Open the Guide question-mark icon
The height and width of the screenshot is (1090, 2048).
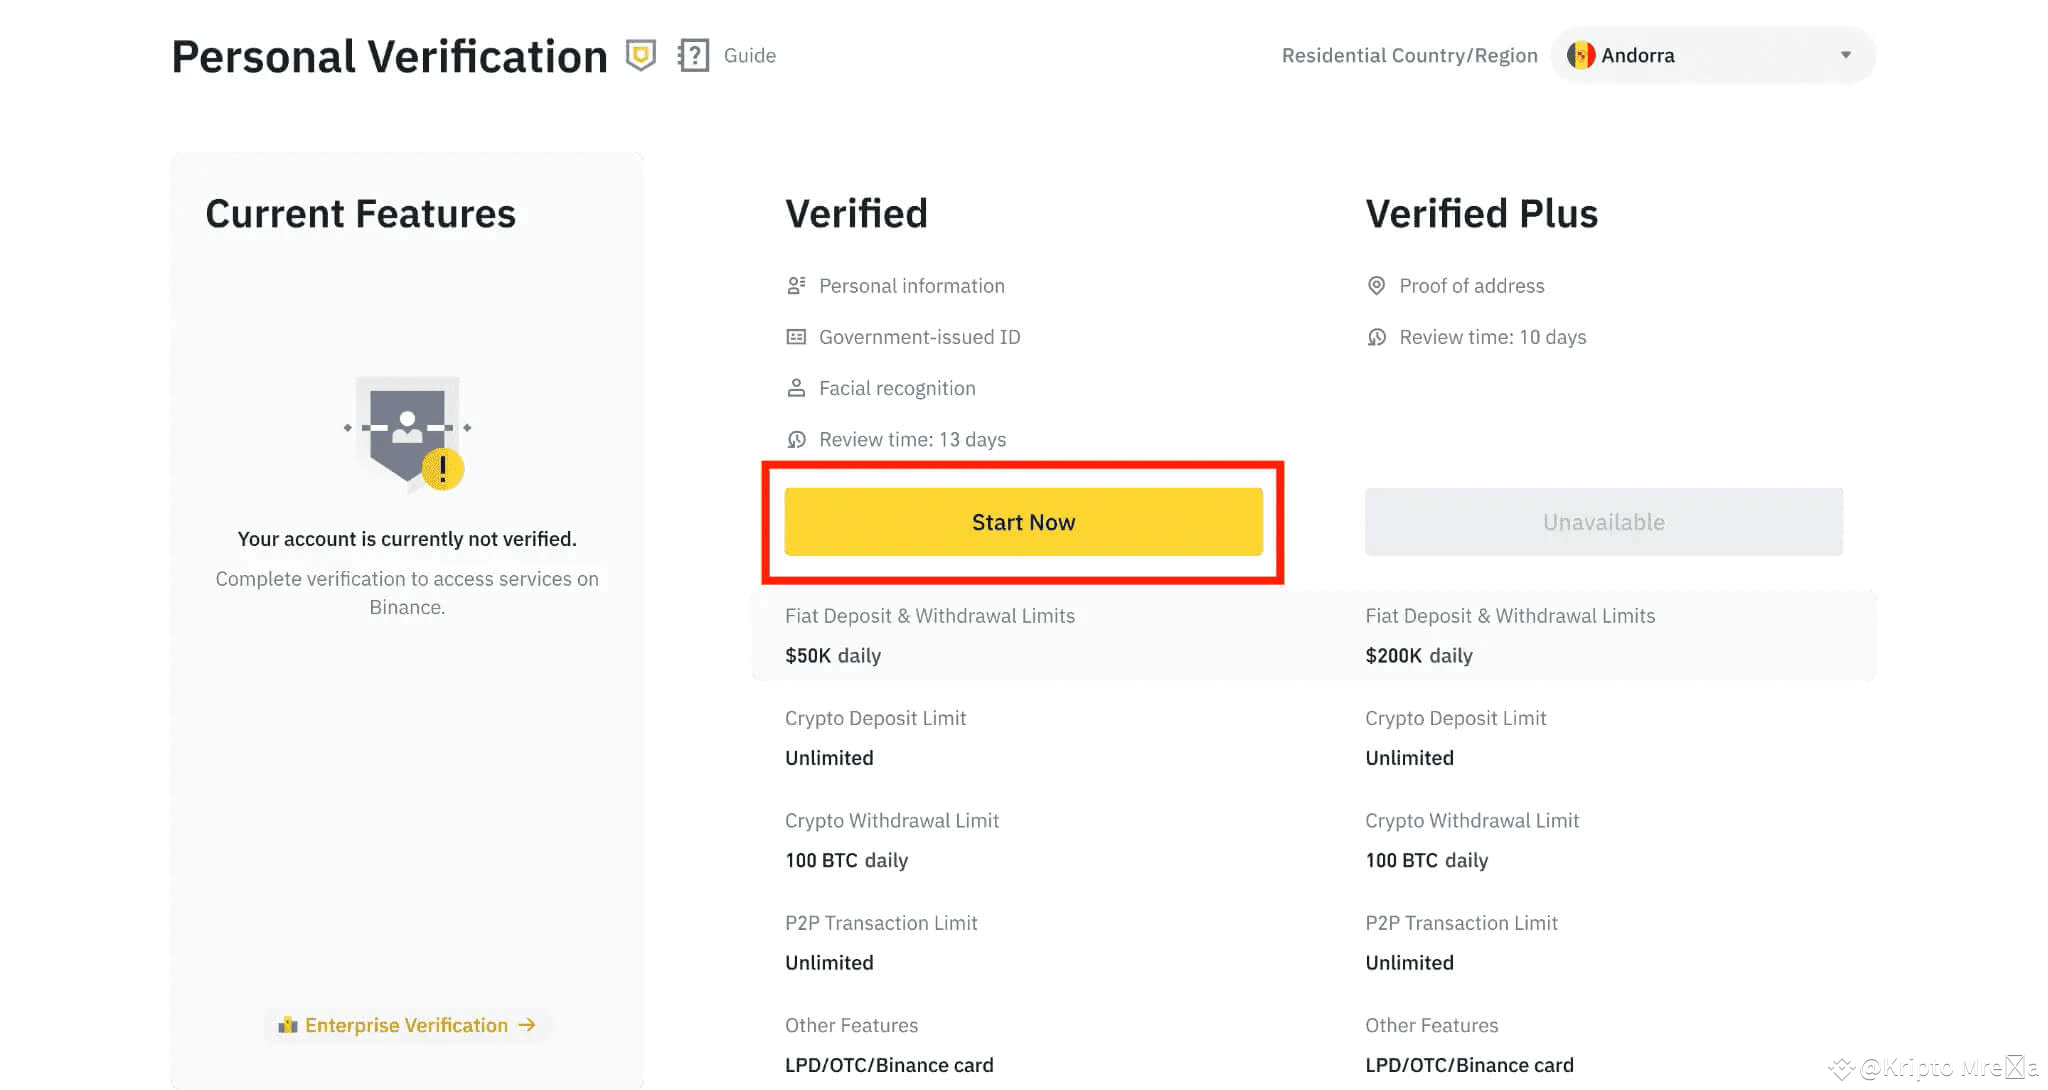tap(693, 55)
